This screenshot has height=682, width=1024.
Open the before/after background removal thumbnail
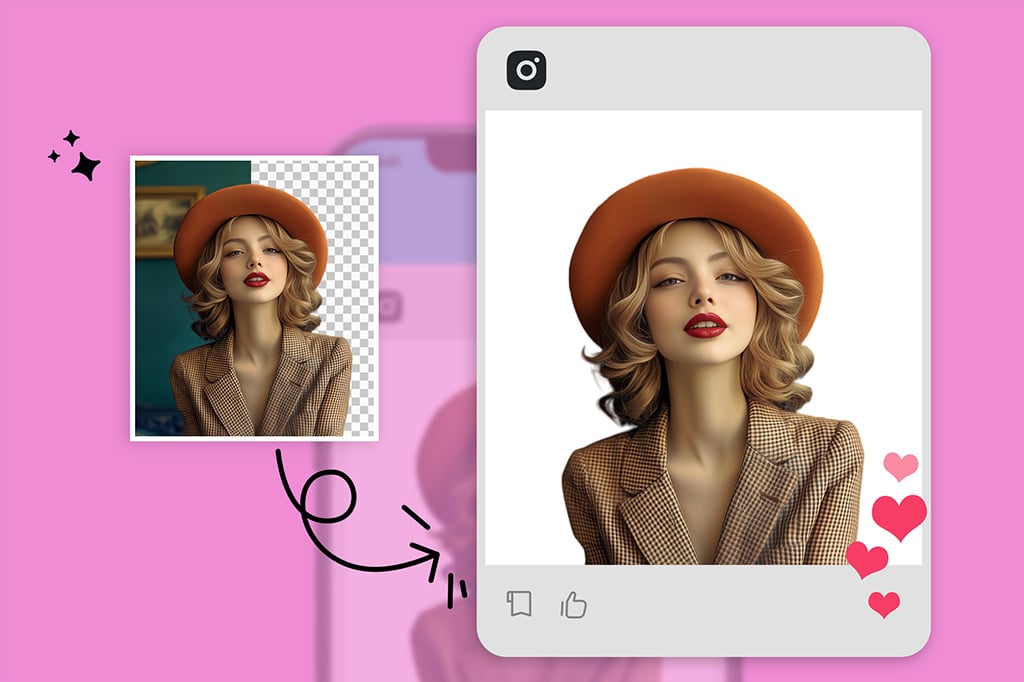pos(255,298)
